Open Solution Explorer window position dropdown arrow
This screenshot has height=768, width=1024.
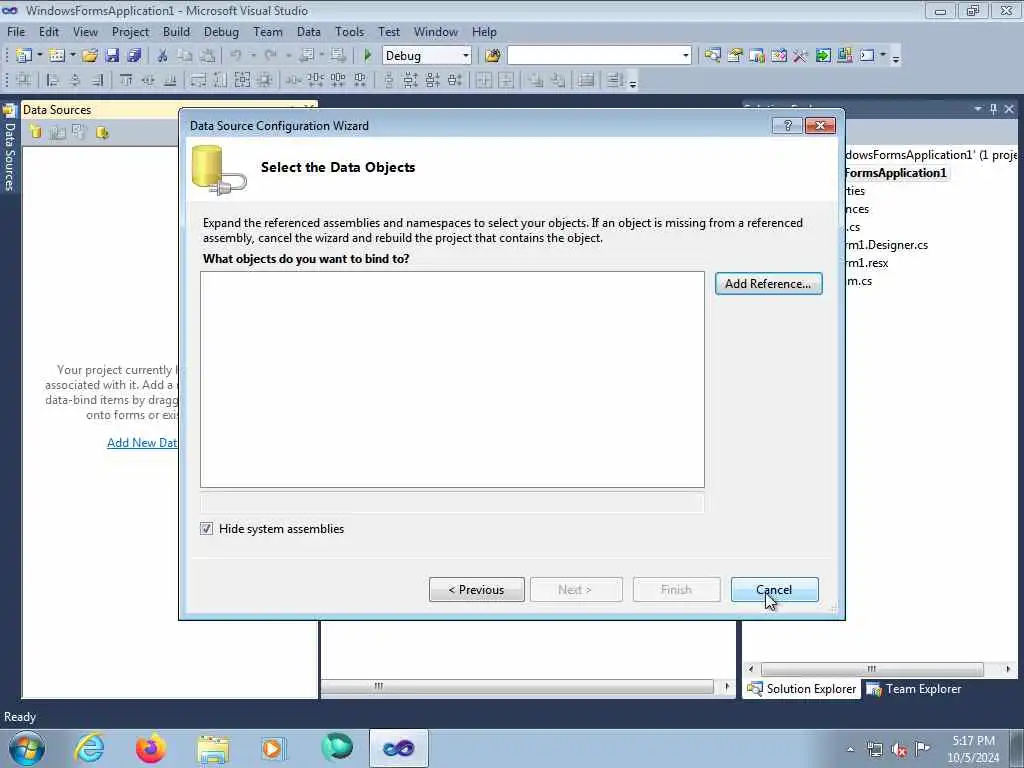point(978,109)
